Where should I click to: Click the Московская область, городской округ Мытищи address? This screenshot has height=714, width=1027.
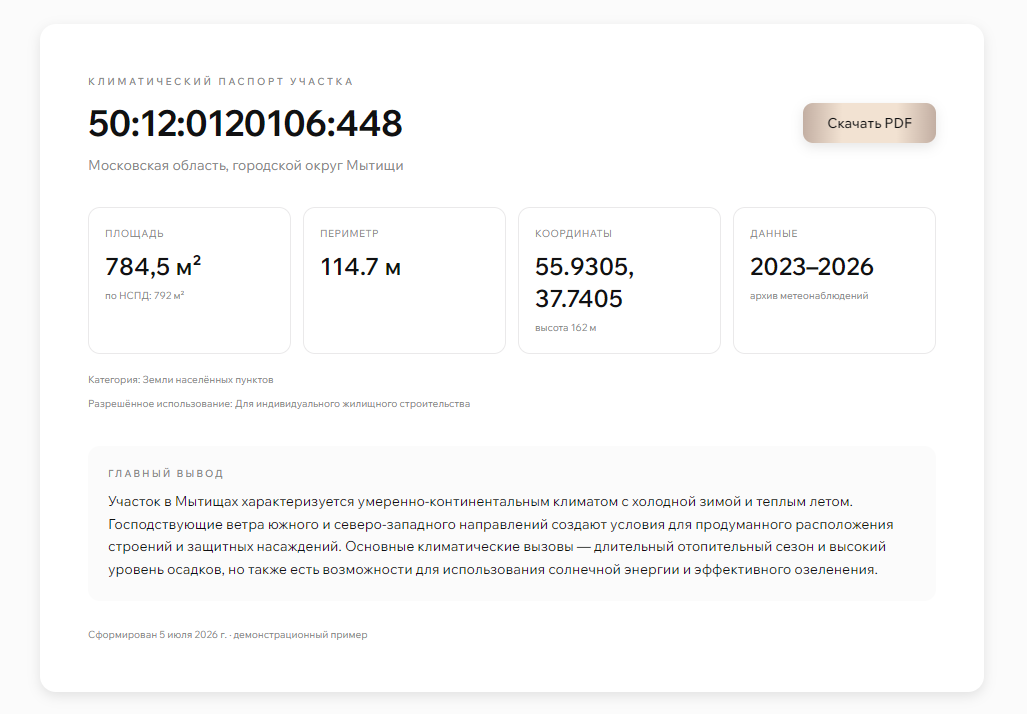(246, 165)
